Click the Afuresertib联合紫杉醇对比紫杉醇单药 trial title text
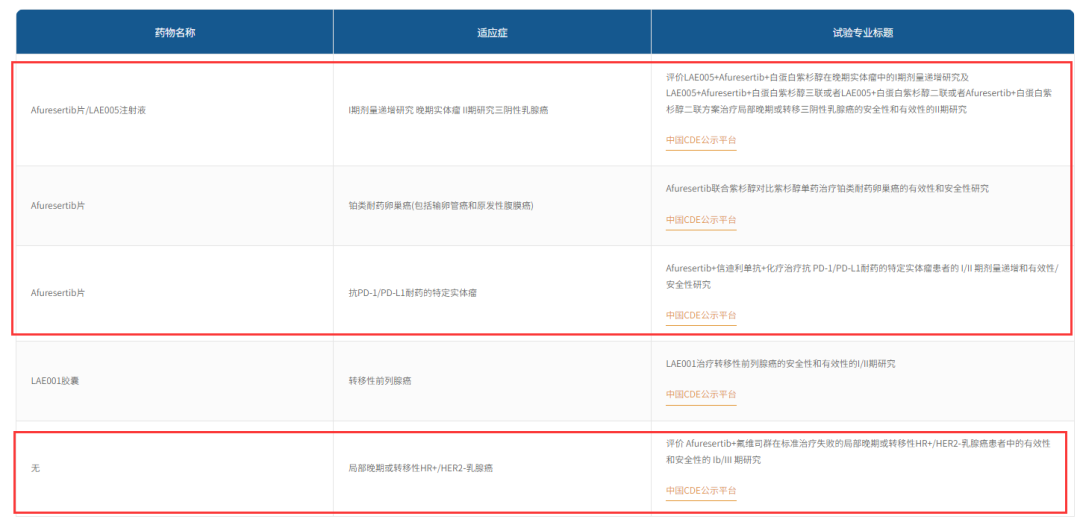This screenshot has width=1080, height=522. click(827, 188)
